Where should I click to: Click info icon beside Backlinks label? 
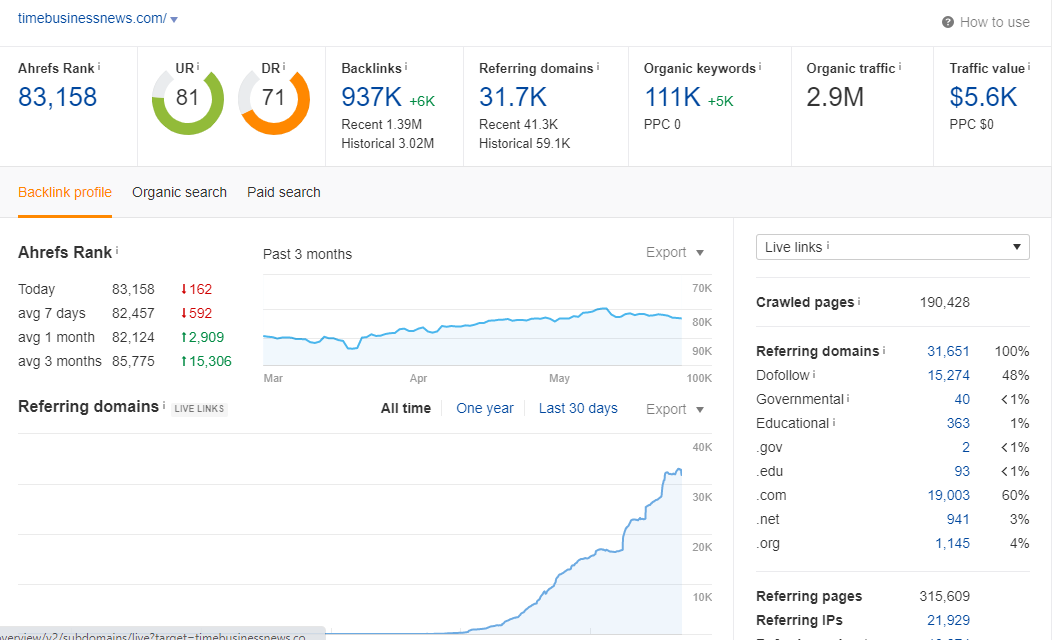(x=406, y=67)
